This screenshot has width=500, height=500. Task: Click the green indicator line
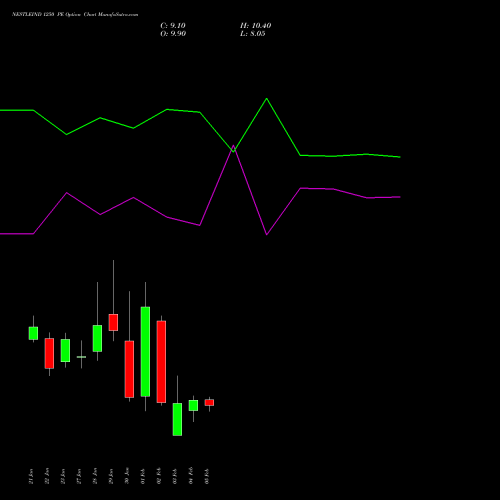[x=200, y=112]
